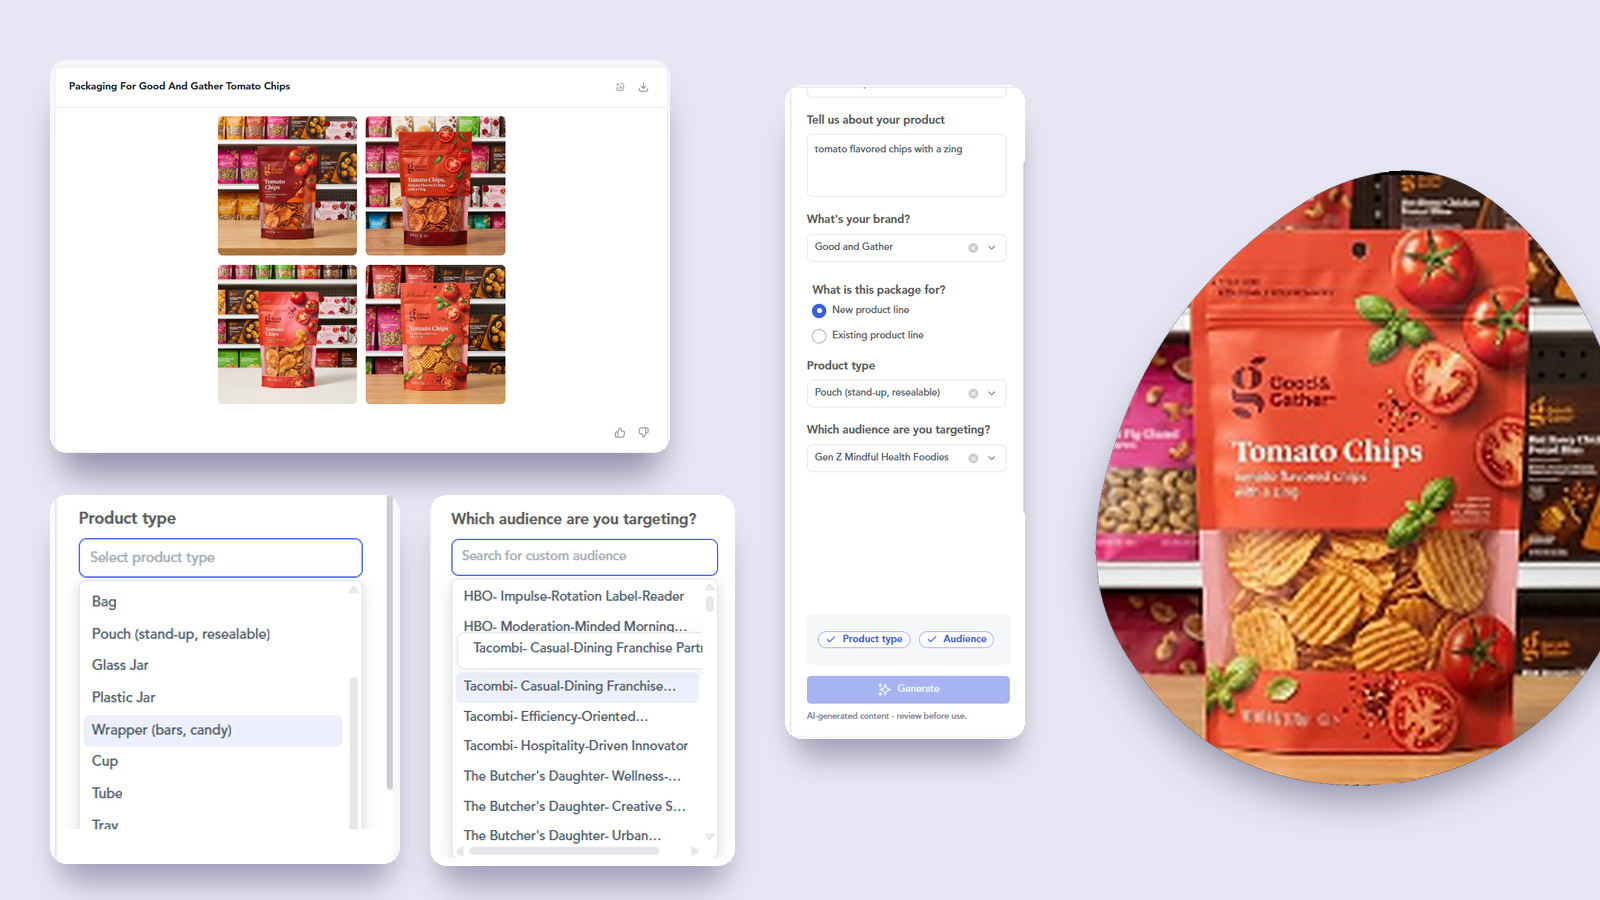The height and width of the screenshot is (900, 1600).
Task: Click the audience list vertical scrollbar thumb
Action: (x=710, y=604)
